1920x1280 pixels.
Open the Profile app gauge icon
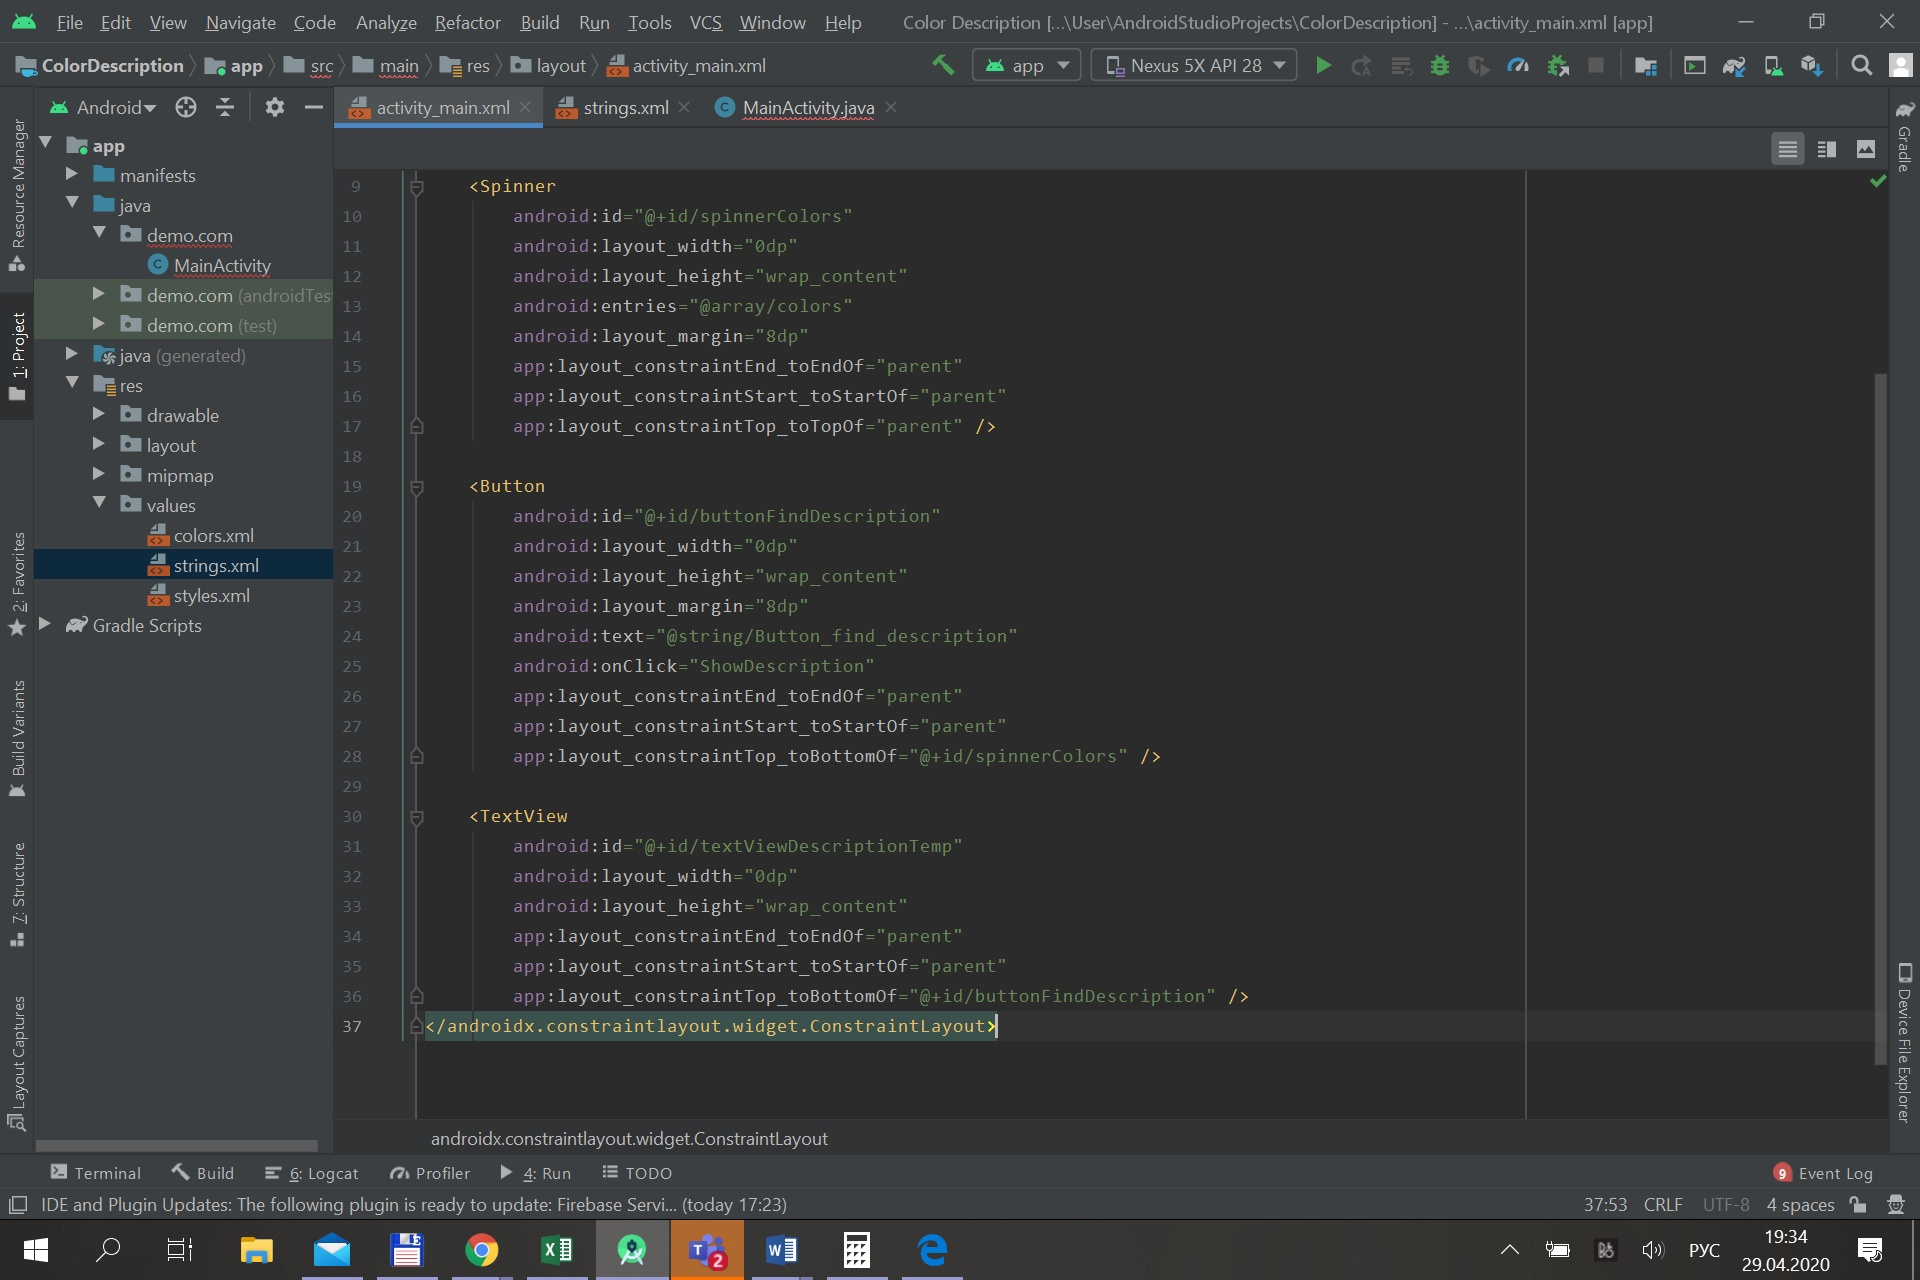pyautogui.click(x=1518, y=65)
